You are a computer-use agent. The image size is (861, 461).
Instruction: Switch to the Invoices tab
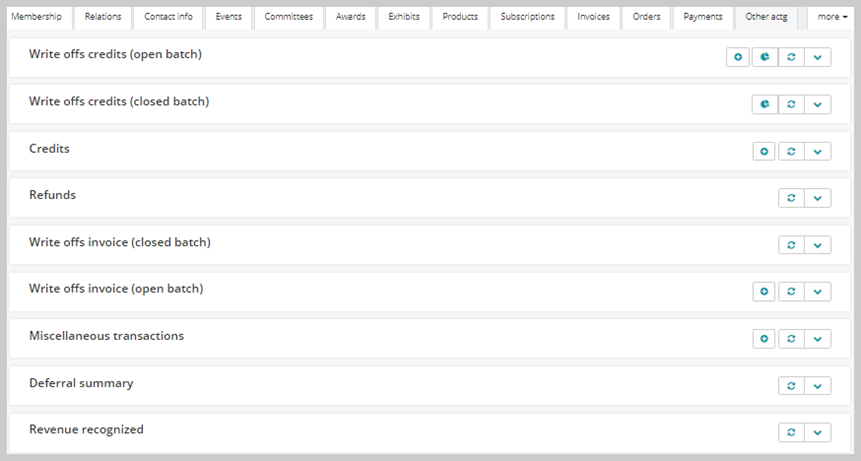pyautogui.click(x=593, y=17)
